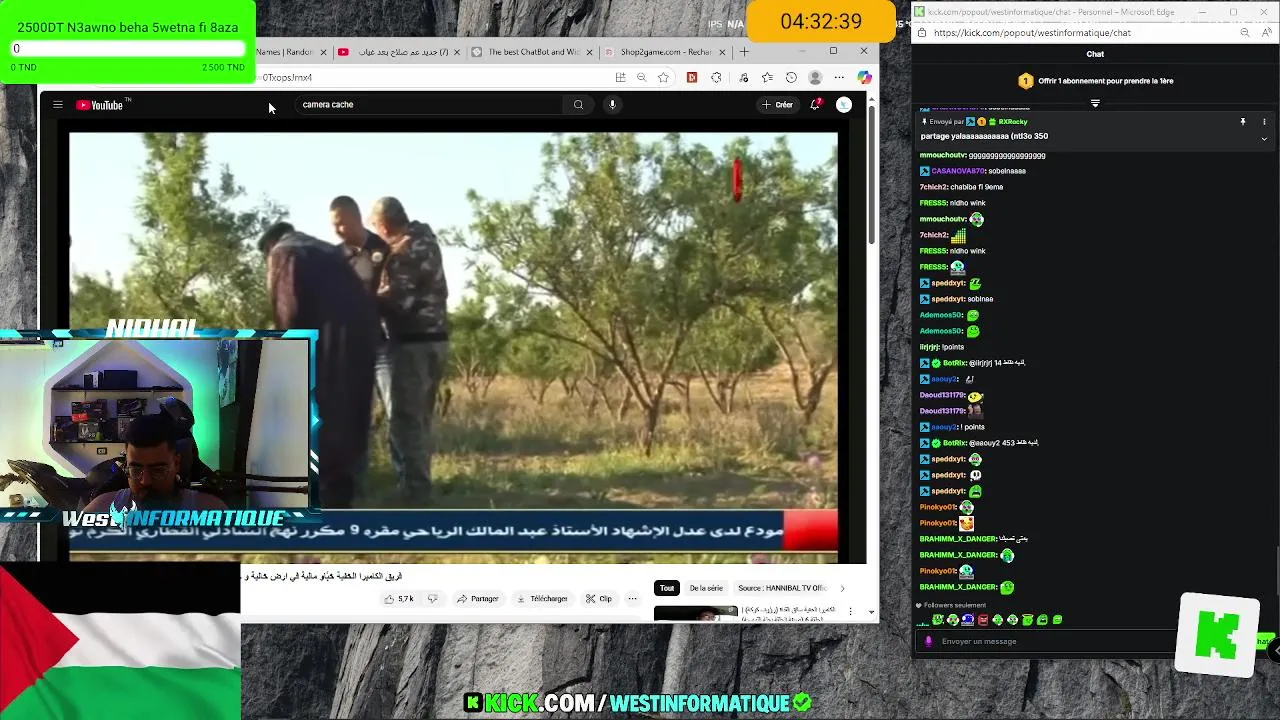The width and height of the screenshot is (1280, 720).
Task: Click the Clip button under video
Action: pyautogui.click(x=599, y=599)
